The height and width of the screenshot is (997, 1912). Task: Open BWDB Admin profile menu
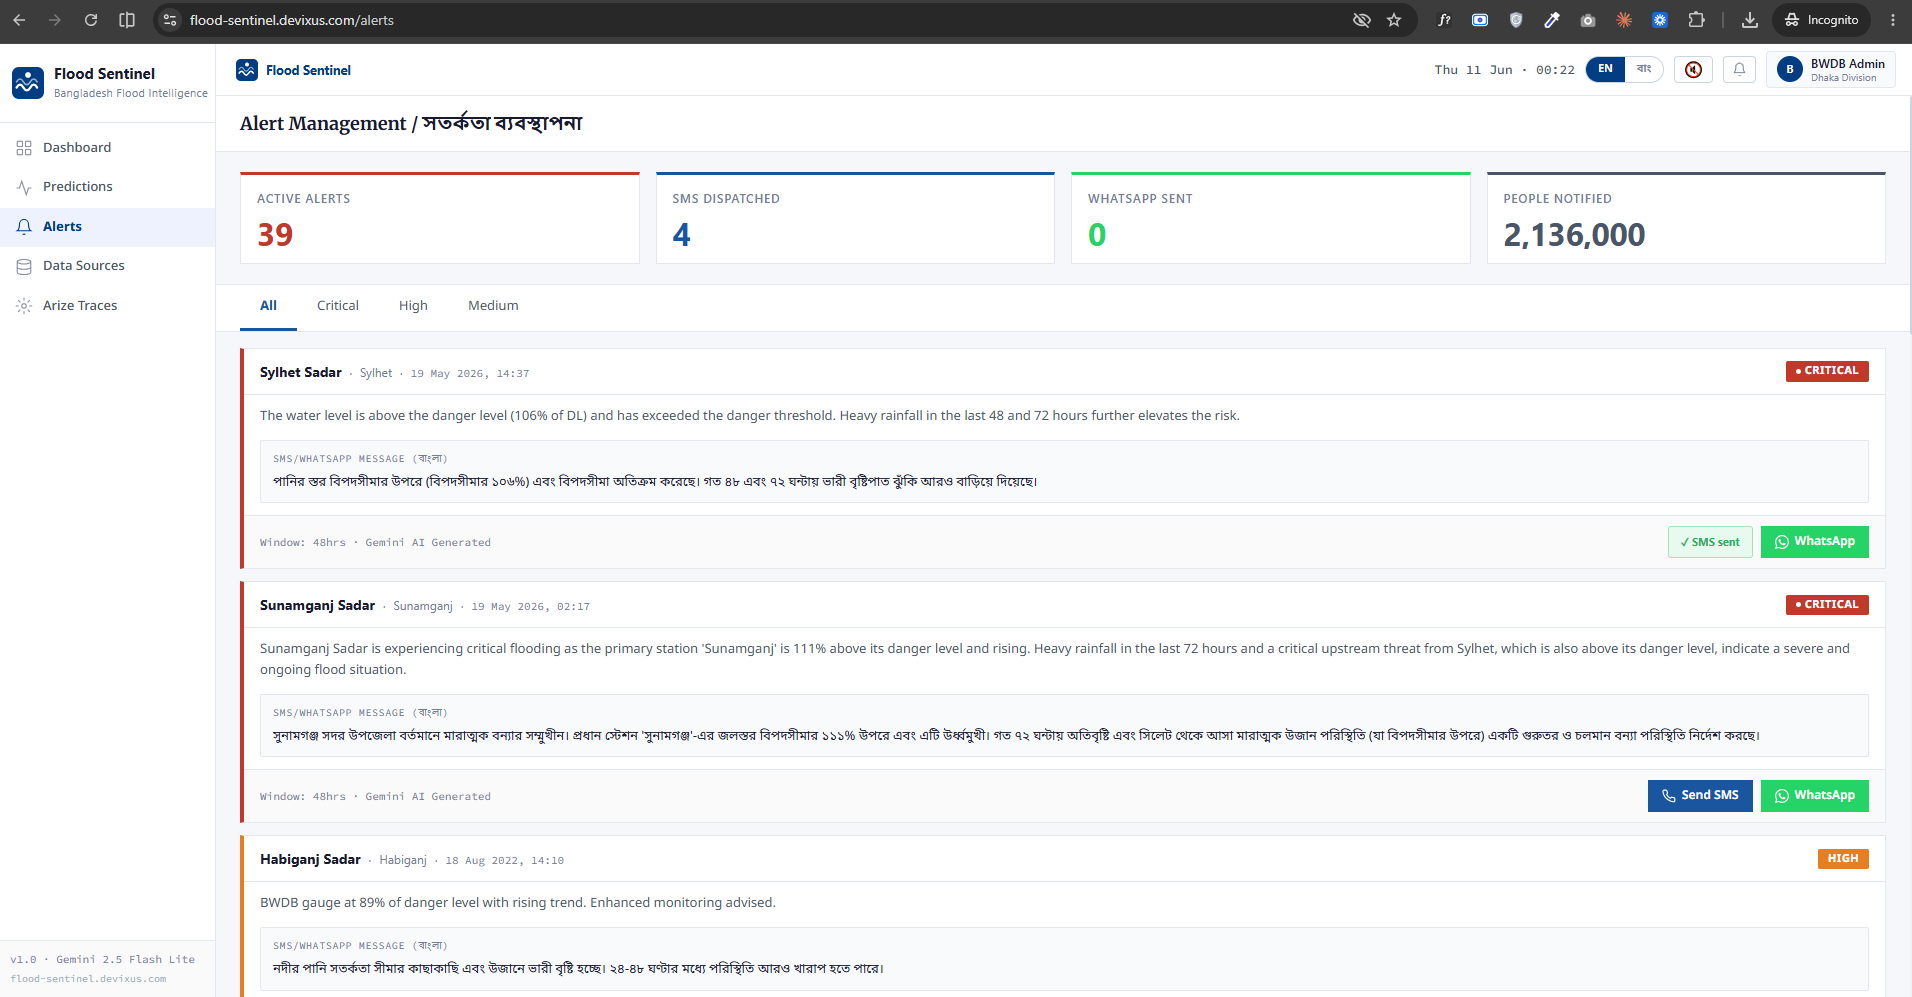click(x=1830, y=70)
